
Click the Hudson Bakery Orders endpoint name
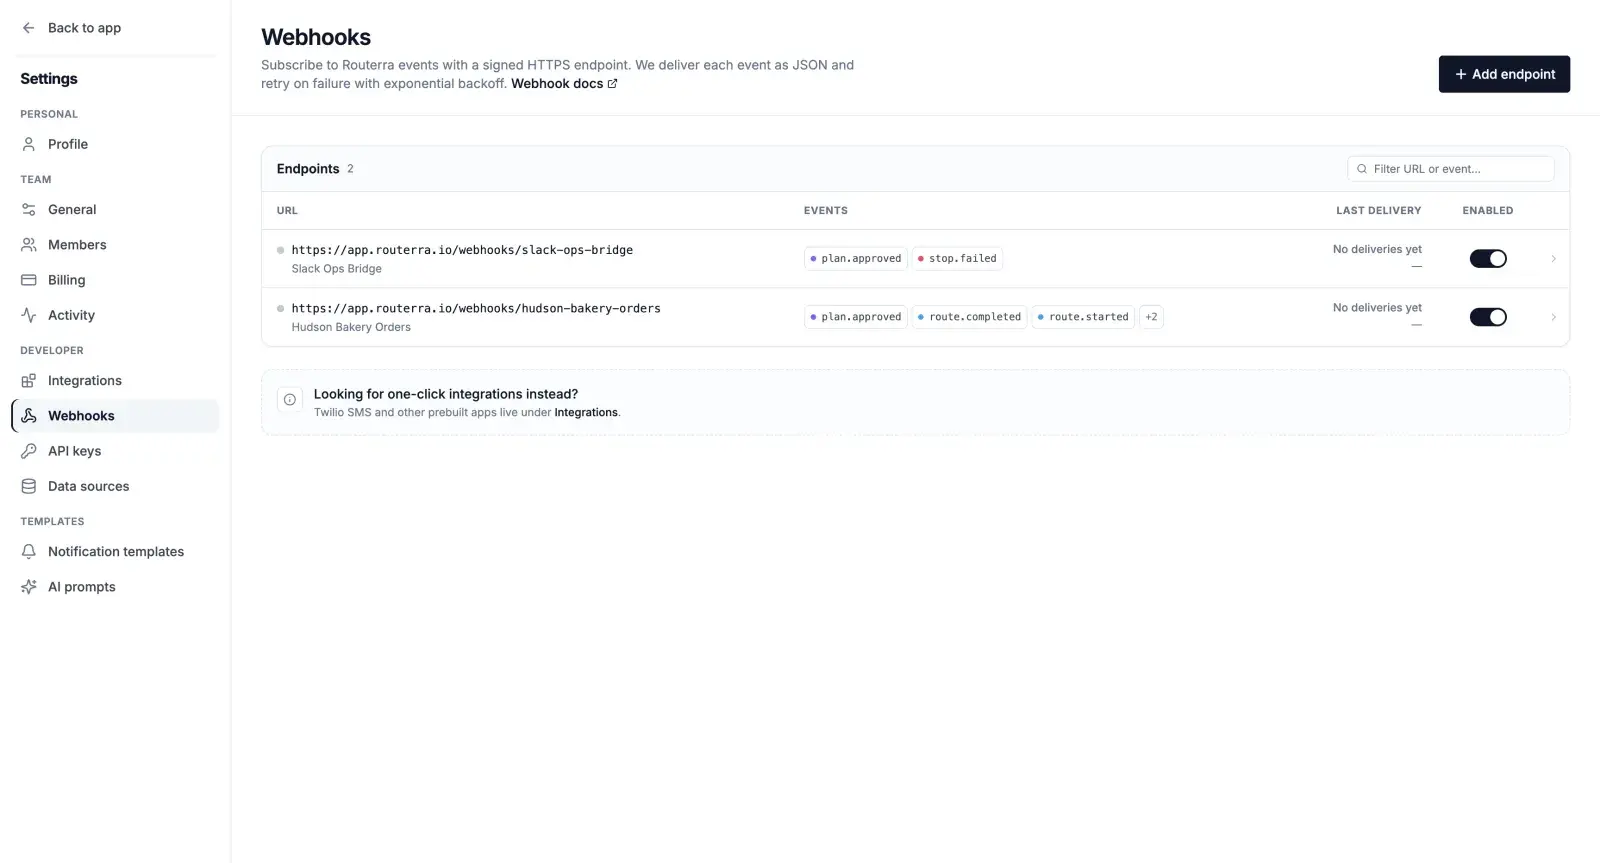[351, 327]
